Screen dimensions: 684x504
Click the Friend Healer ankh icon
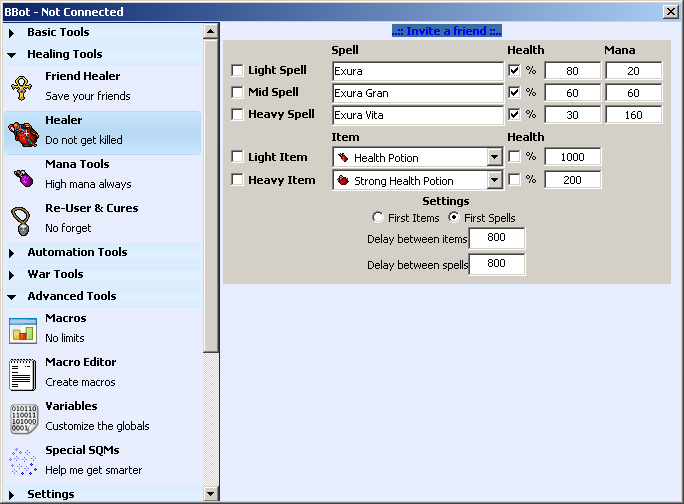point(22,87)
